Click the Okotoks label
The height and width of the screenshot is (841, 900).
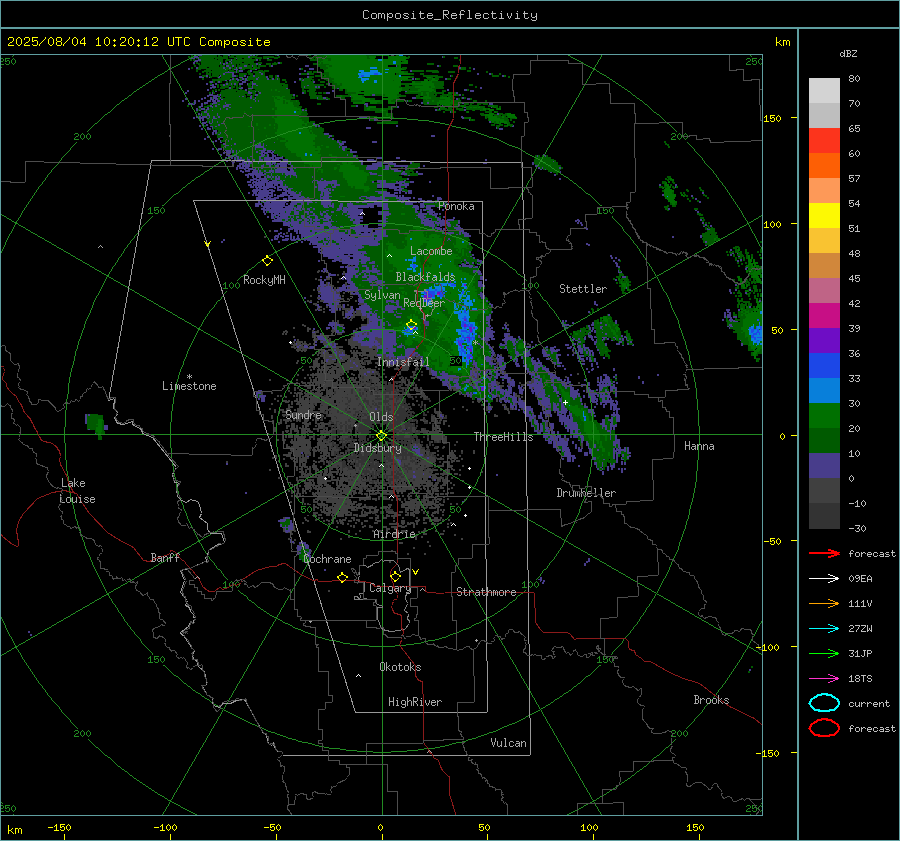(x=400, y=667)
